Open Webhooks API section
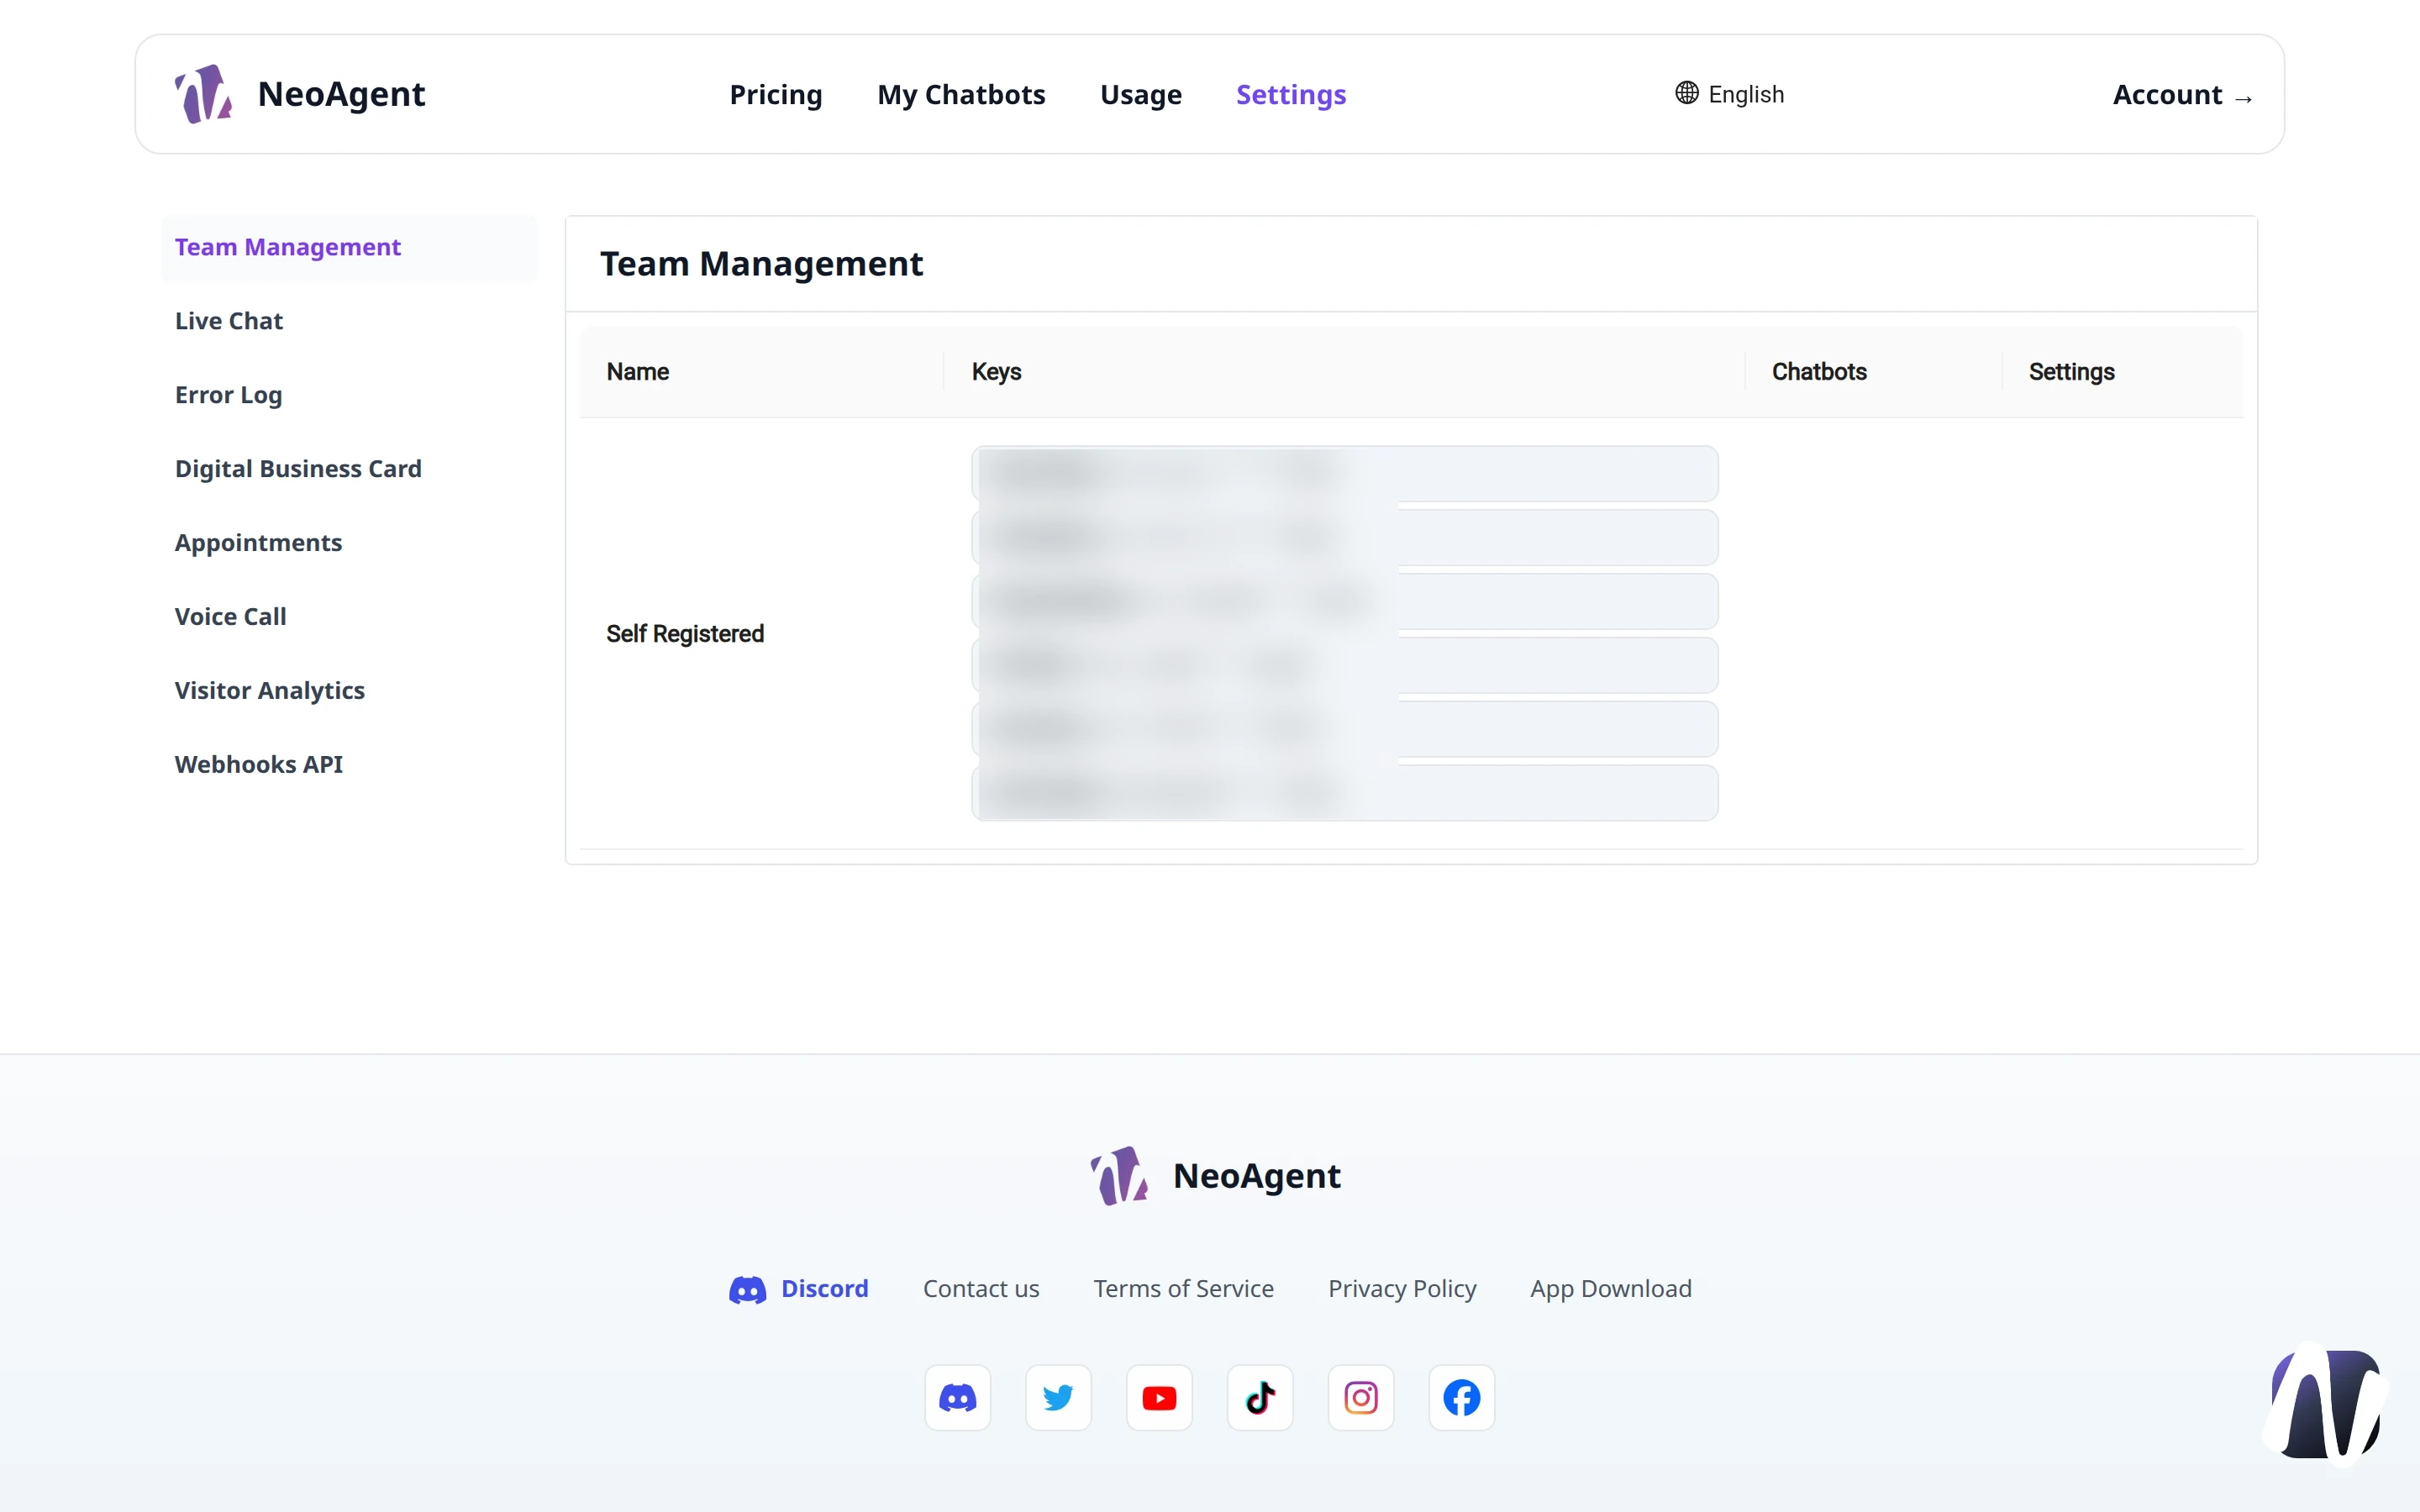The height and width of the screenshot is (1512, 2420). click(258, 765)
